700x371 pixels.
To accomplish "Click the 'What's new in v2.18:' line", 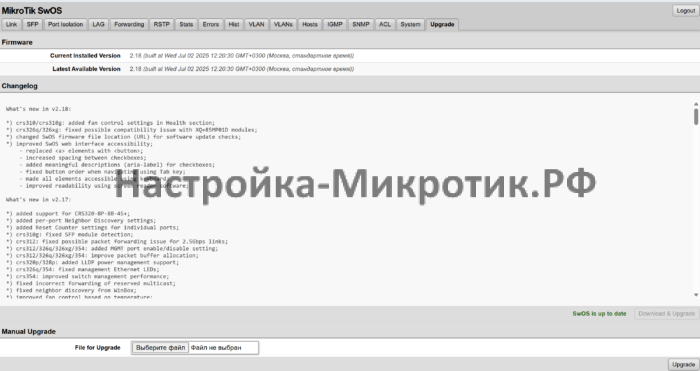I will tap(39, 109).
